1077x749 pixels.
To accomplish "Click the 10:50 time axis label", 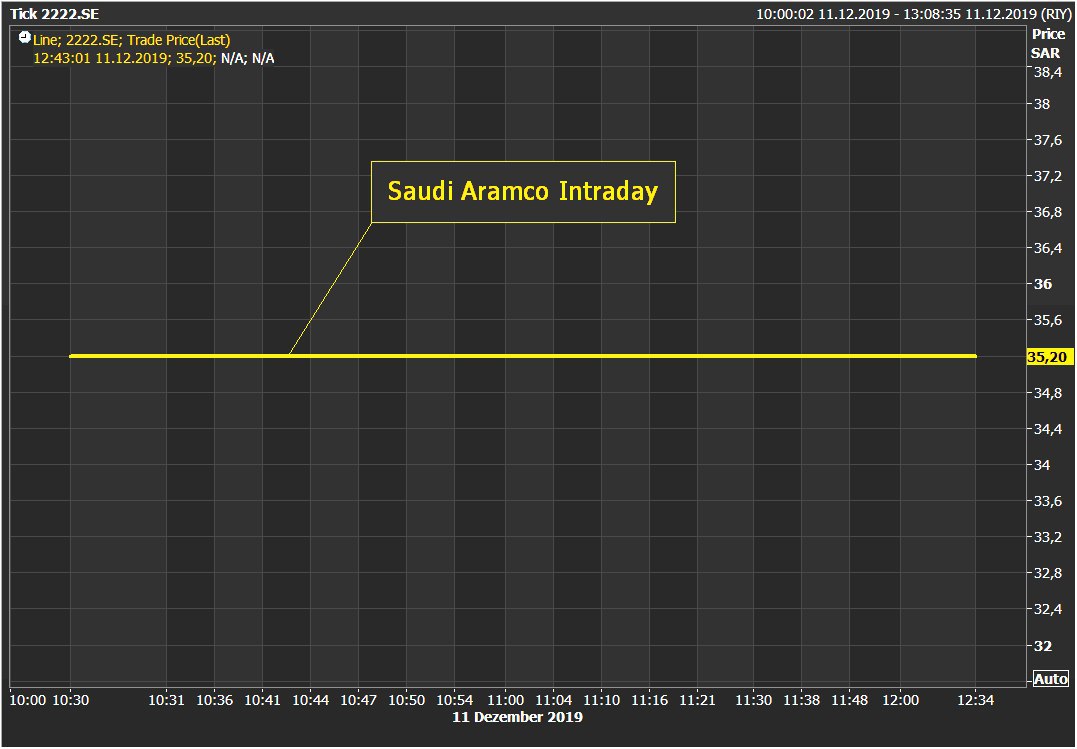I will 407,700.
